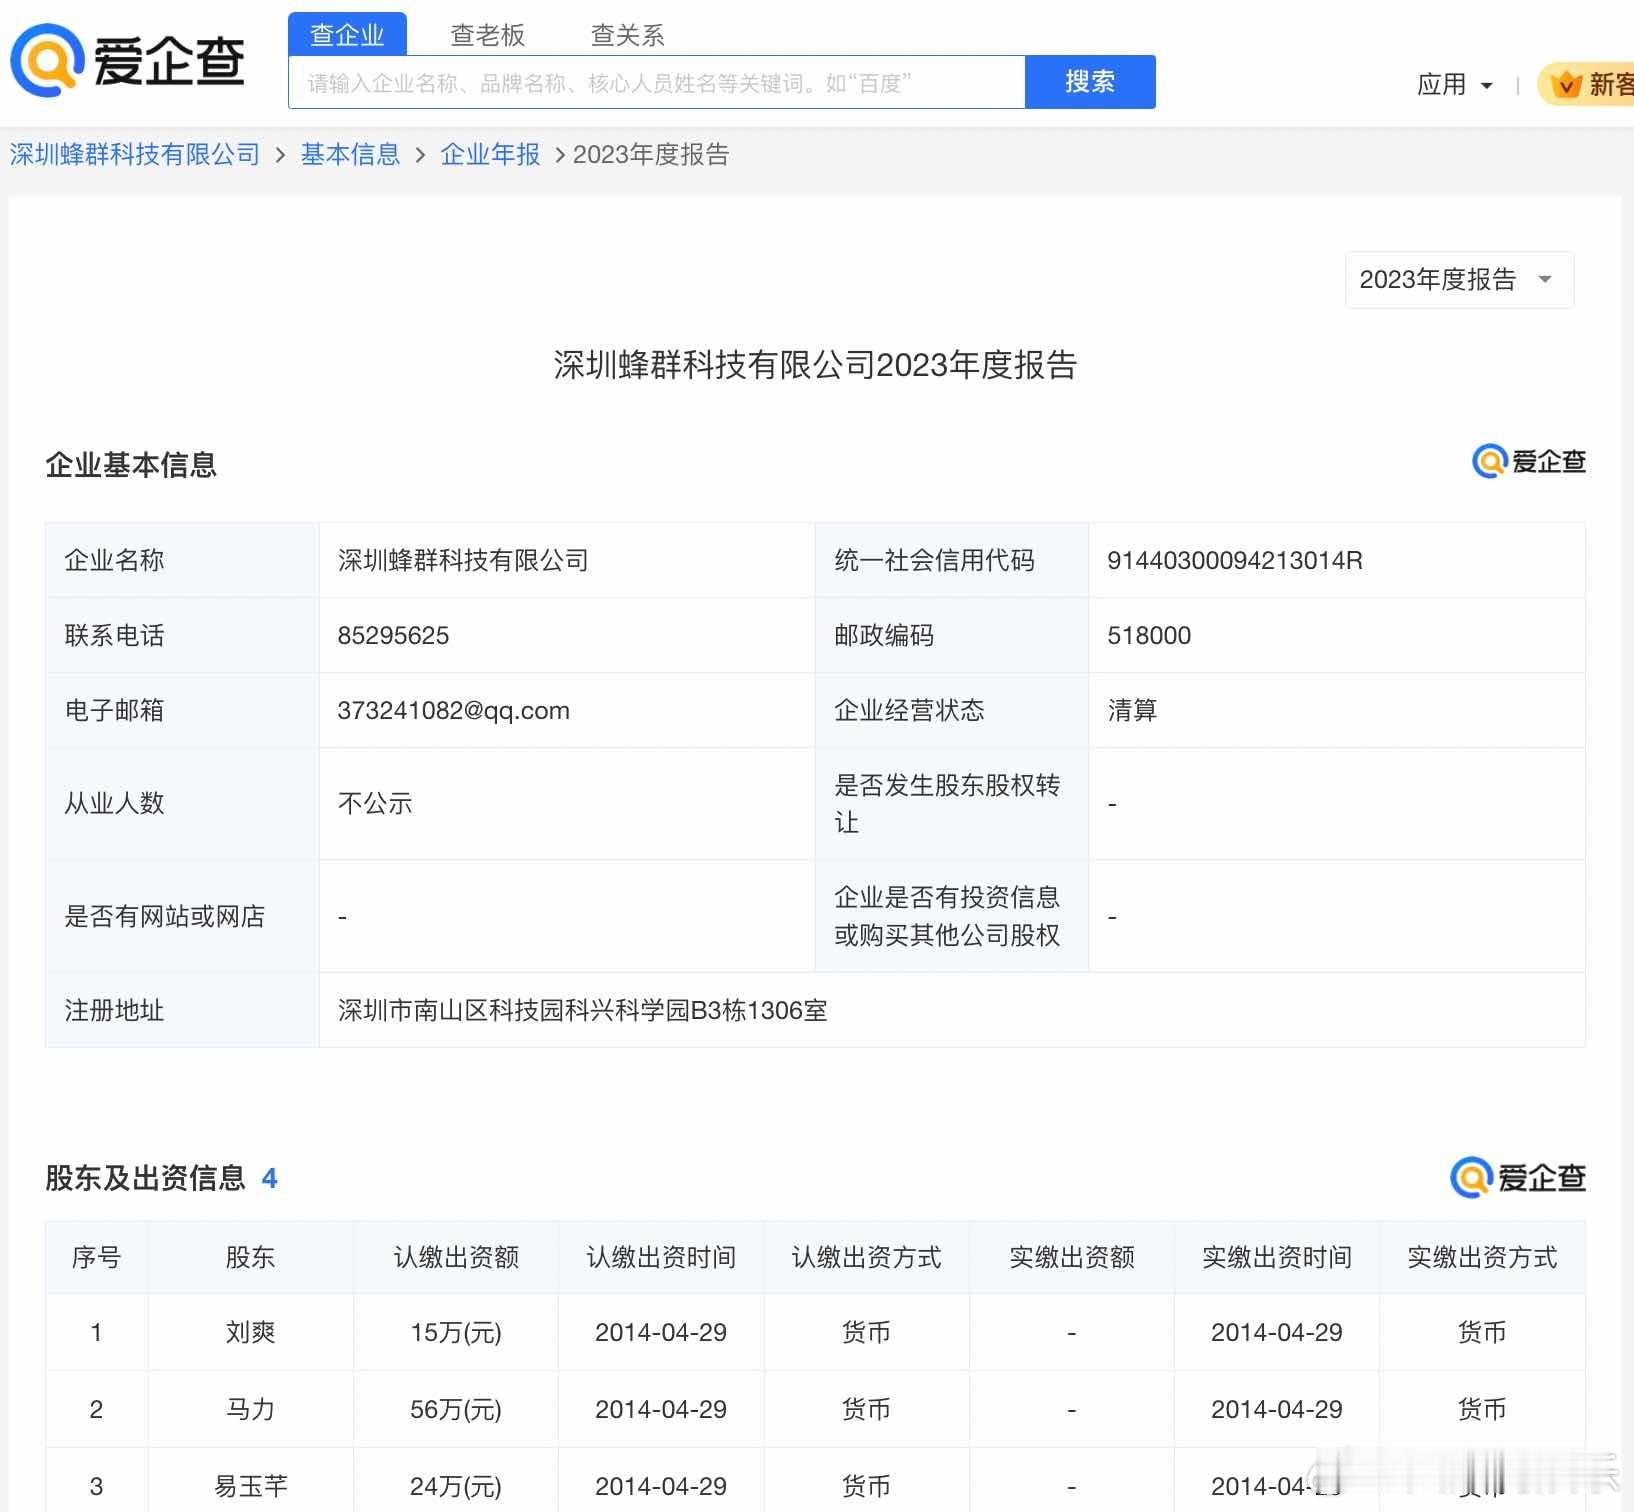
Task: Click shareholder 易玉芊
Action: coord(250,1486)
